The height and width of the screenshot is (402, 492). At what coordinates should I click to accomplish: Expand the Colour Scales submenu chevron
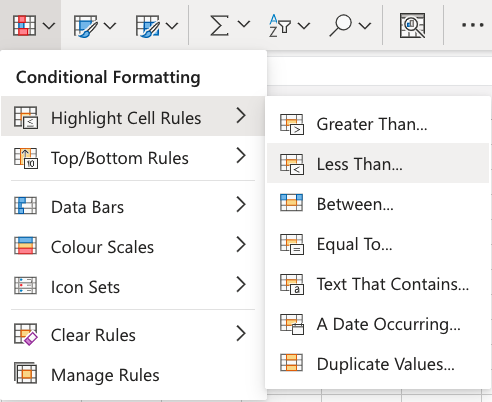pos(241,245)
